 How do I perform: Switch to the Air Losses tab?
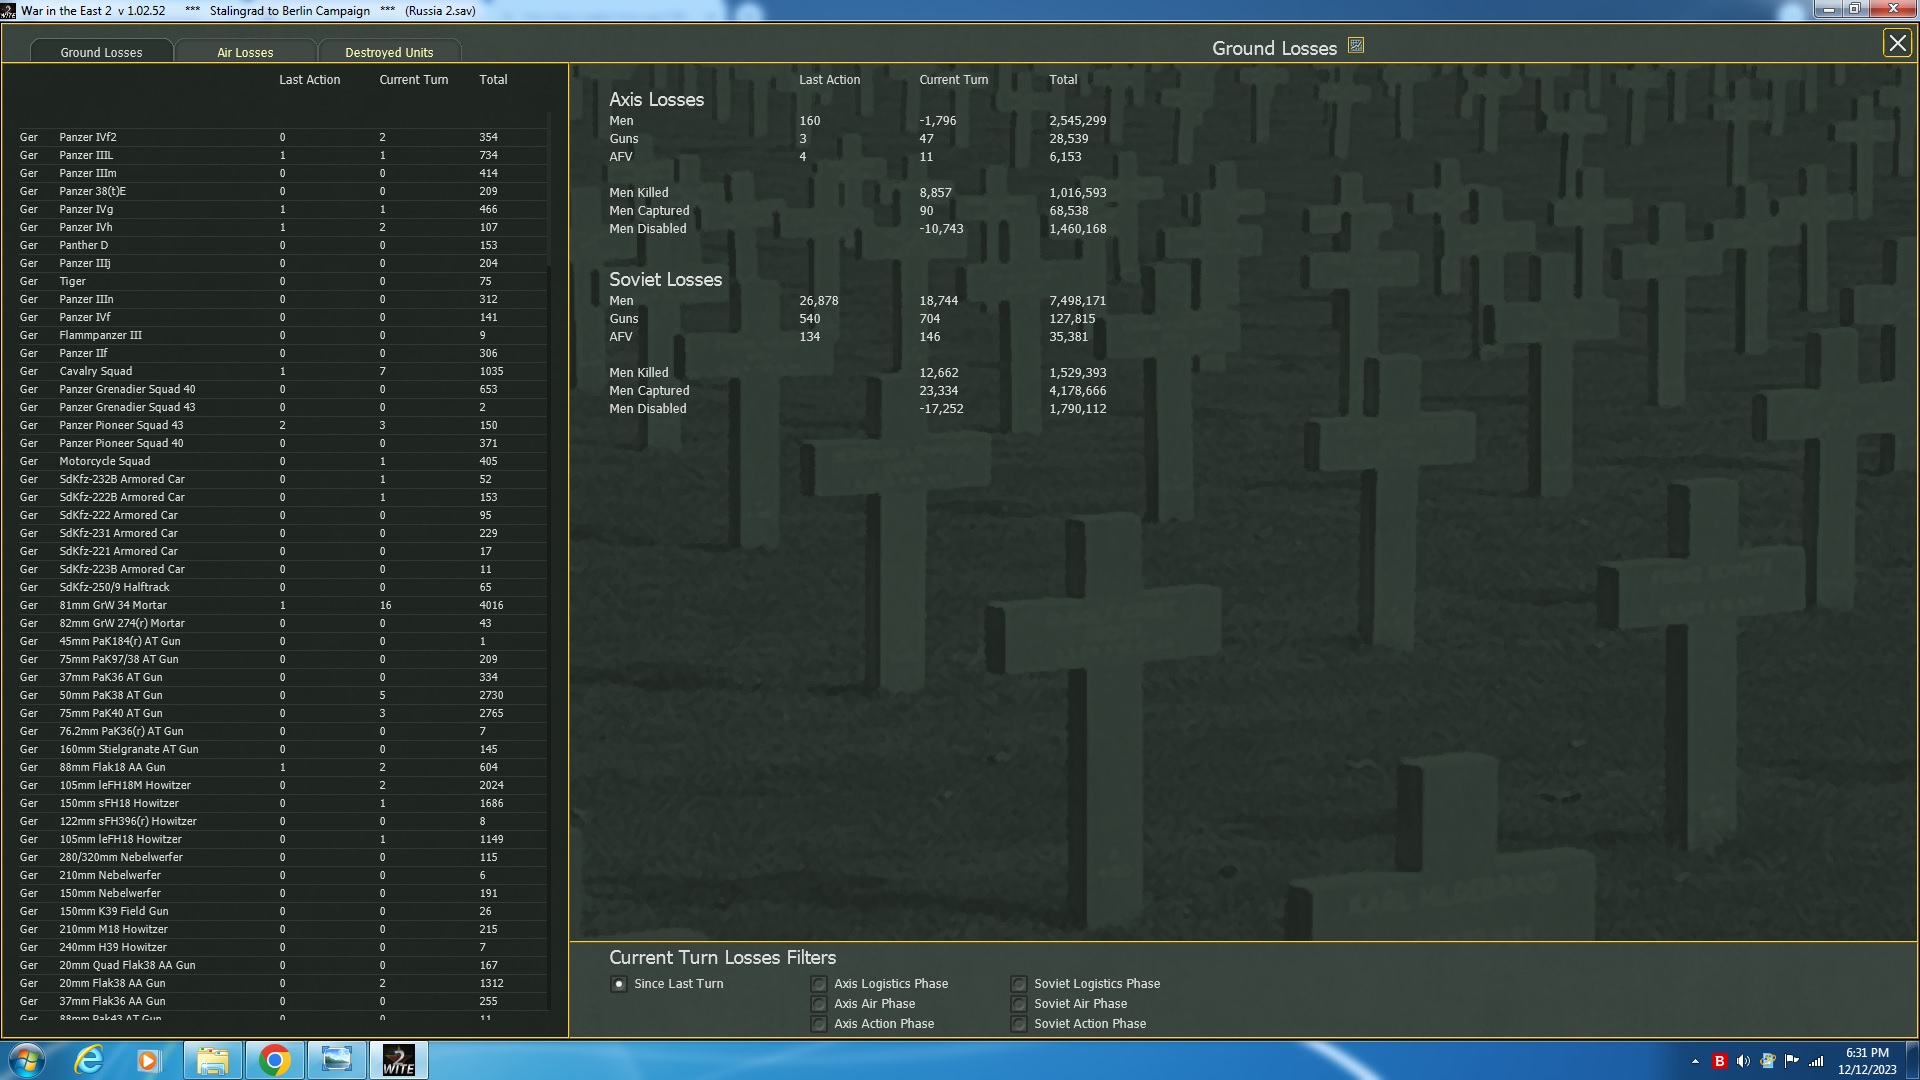(245, 52)
